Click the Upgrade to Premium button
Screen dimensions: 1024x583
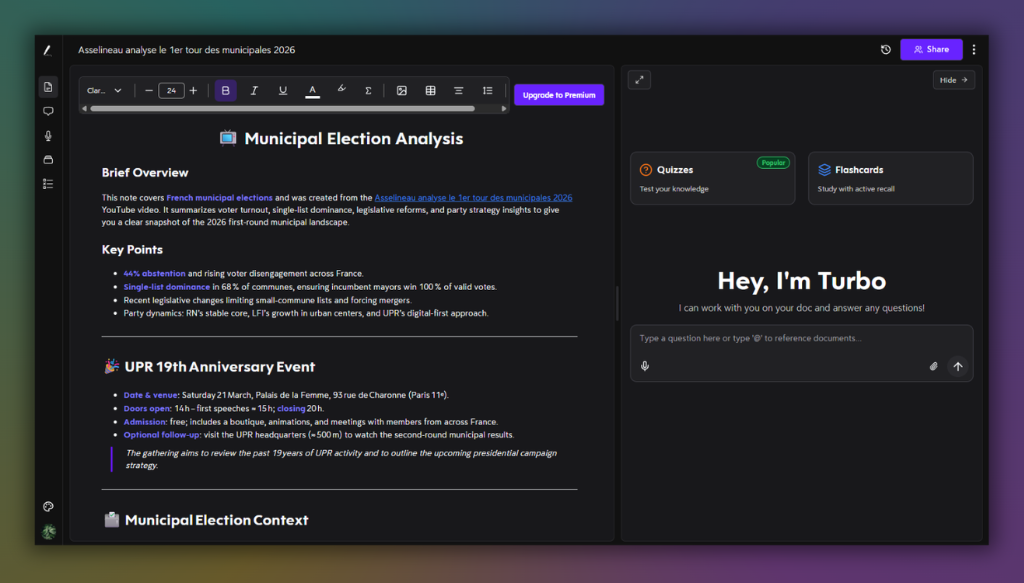[x=558, y=94]
